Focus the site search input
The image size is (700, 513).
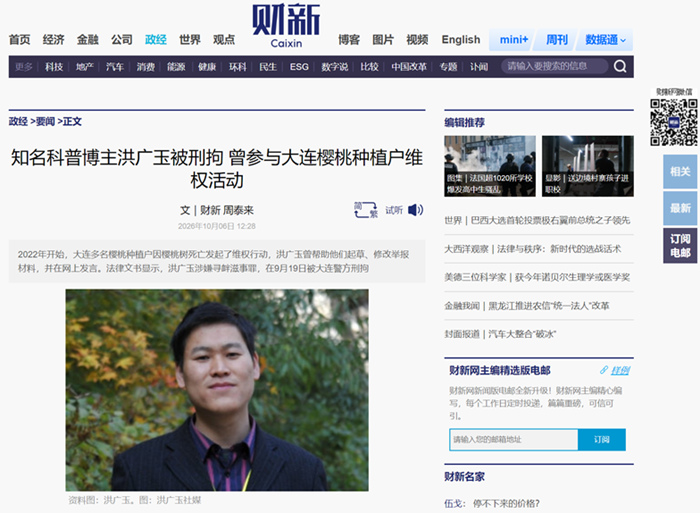(x=554, y=67)
